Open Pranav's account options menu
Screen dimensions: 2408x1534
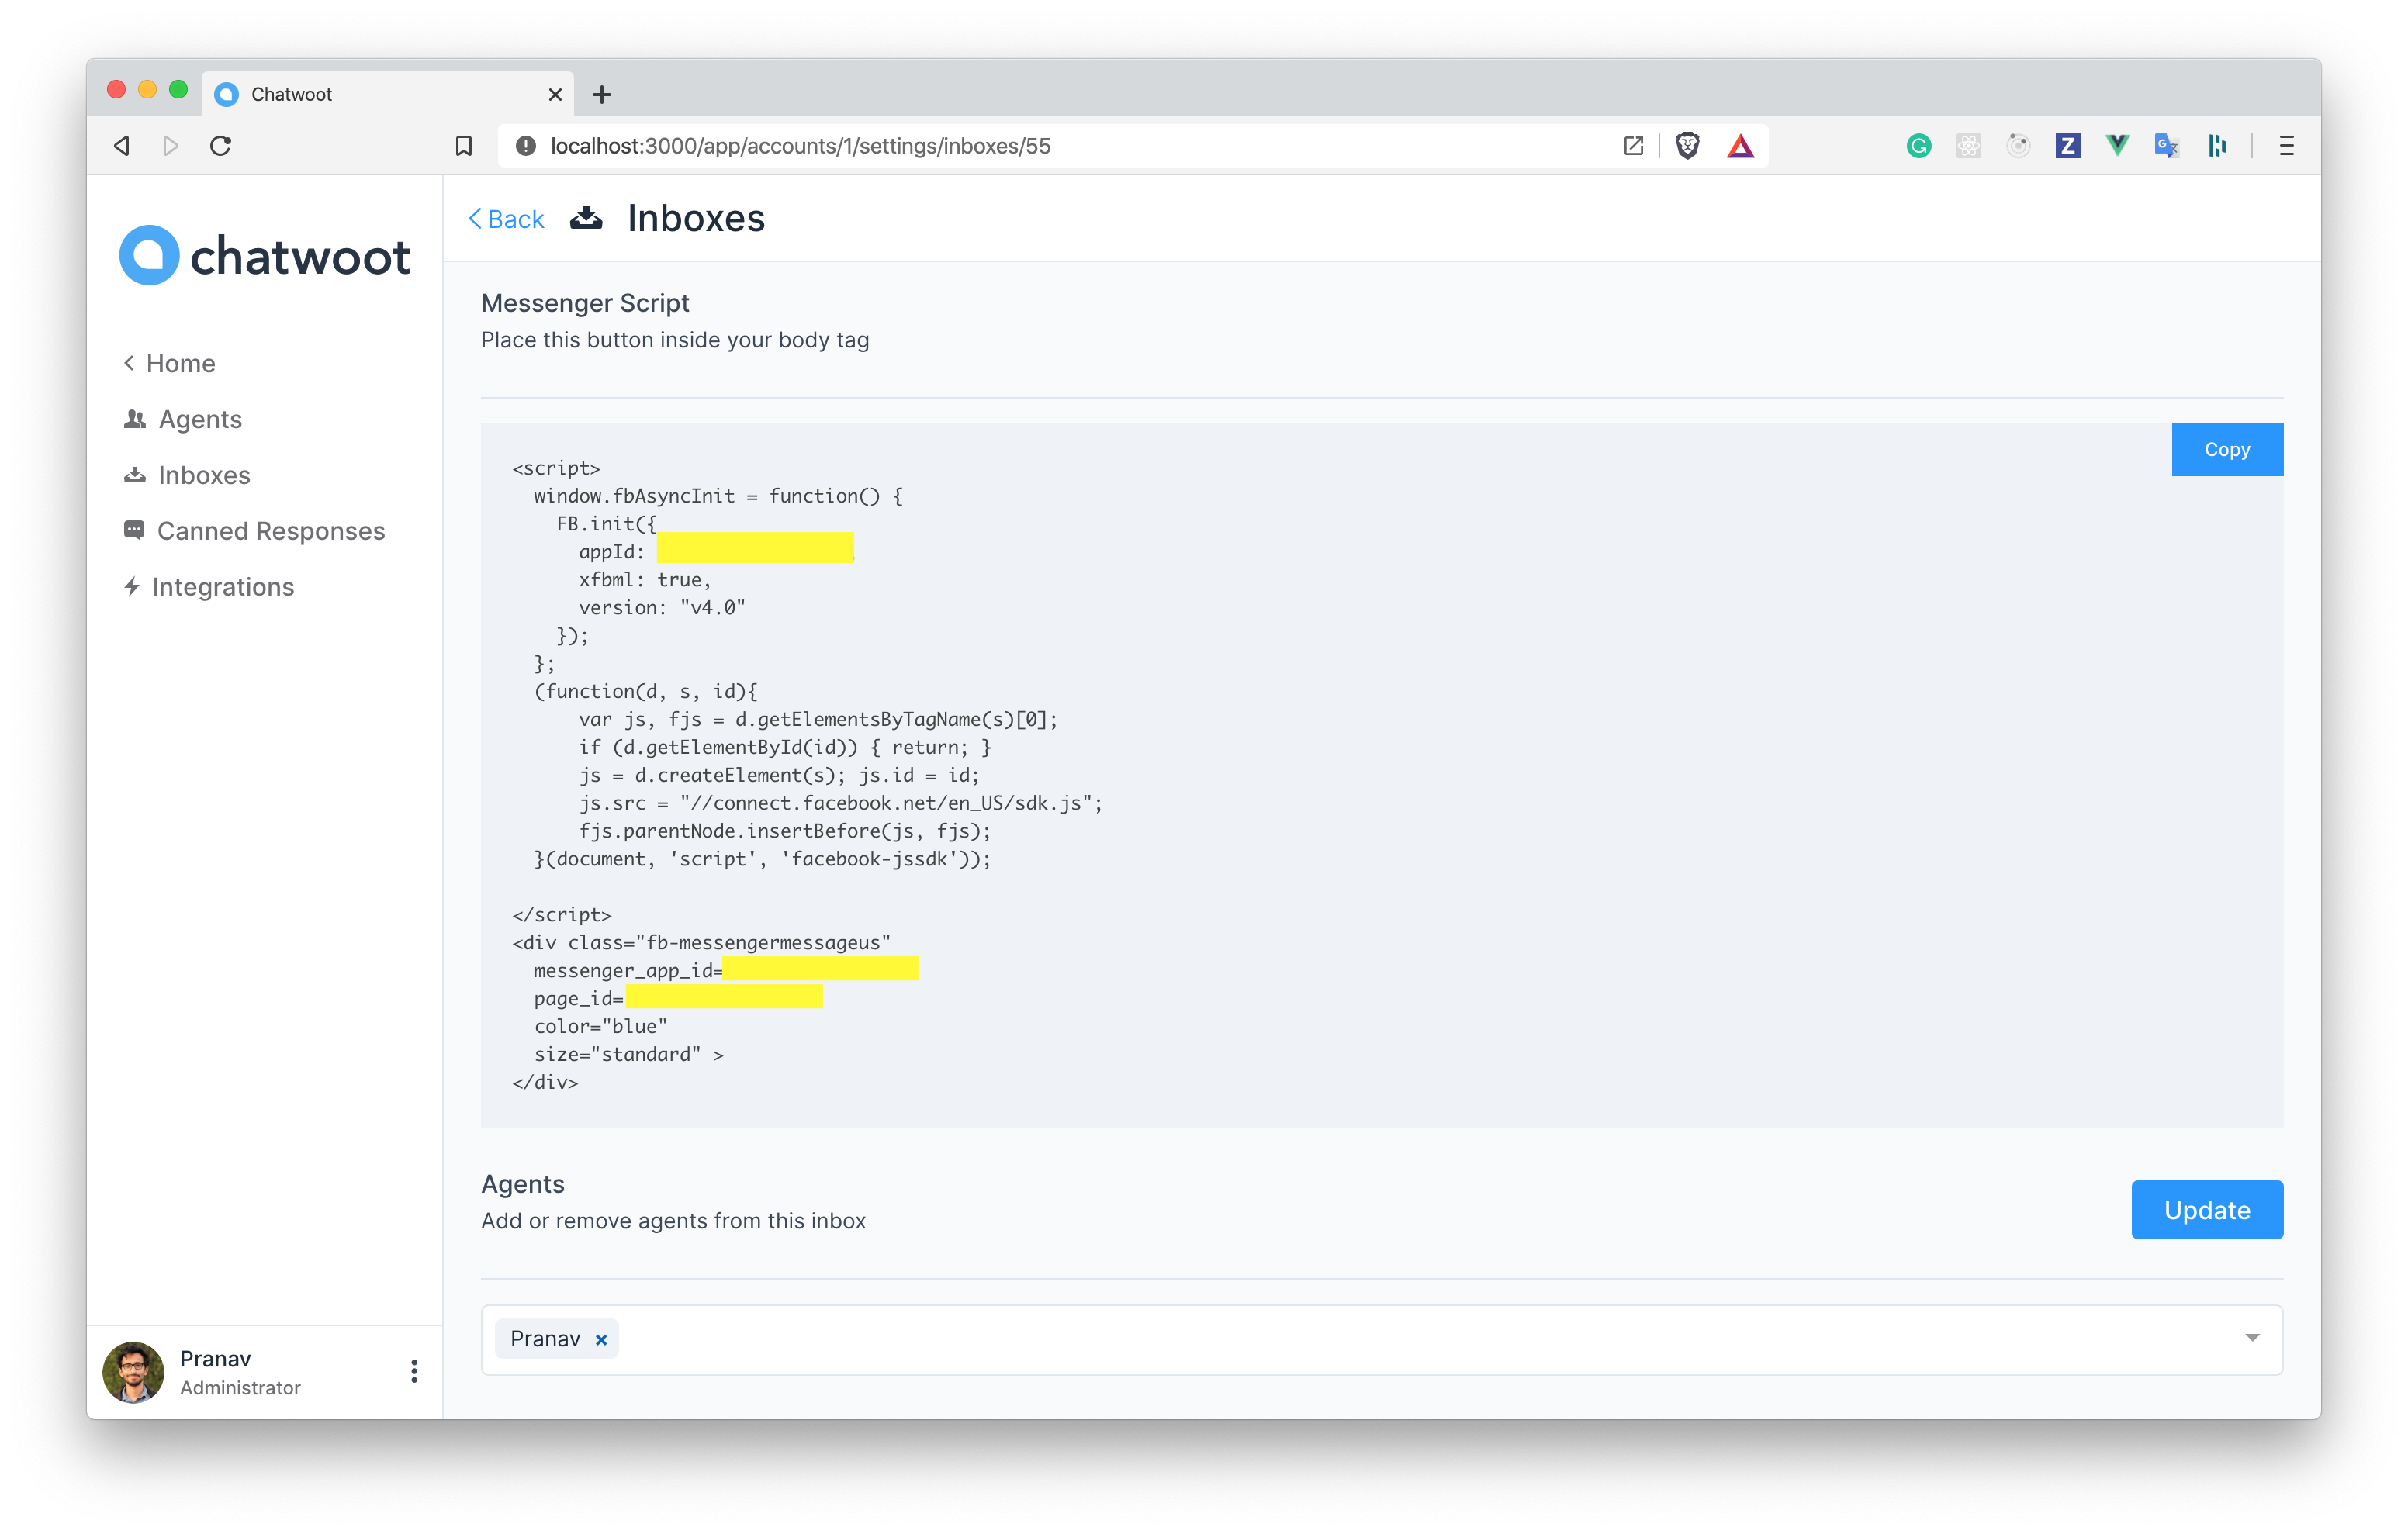[x=414, y=1372]
